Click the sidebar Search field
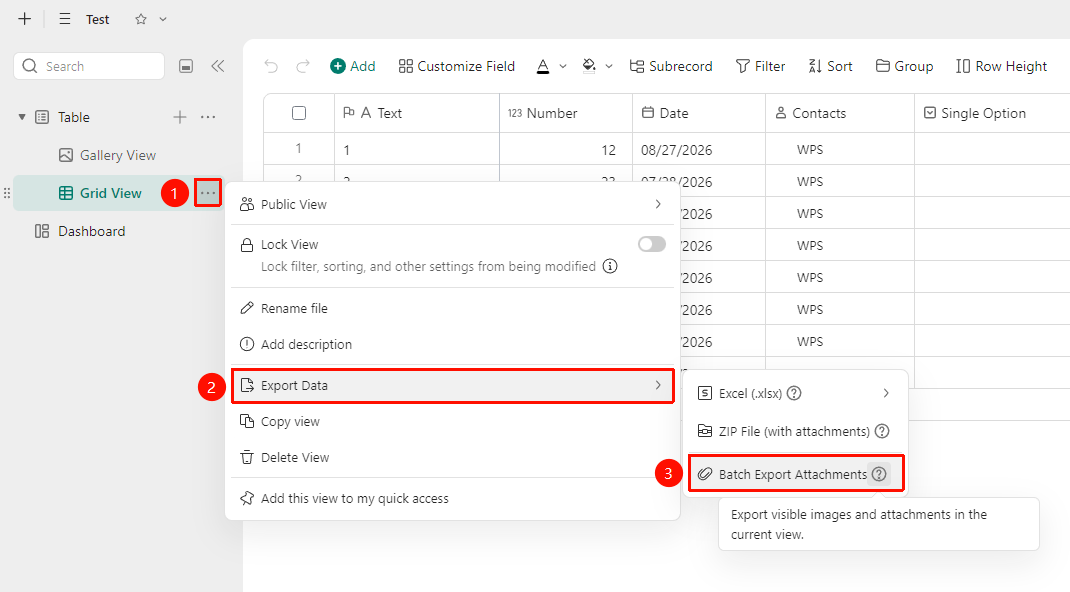This screenshot has width=1070, height=592. (x=89, y=66)
